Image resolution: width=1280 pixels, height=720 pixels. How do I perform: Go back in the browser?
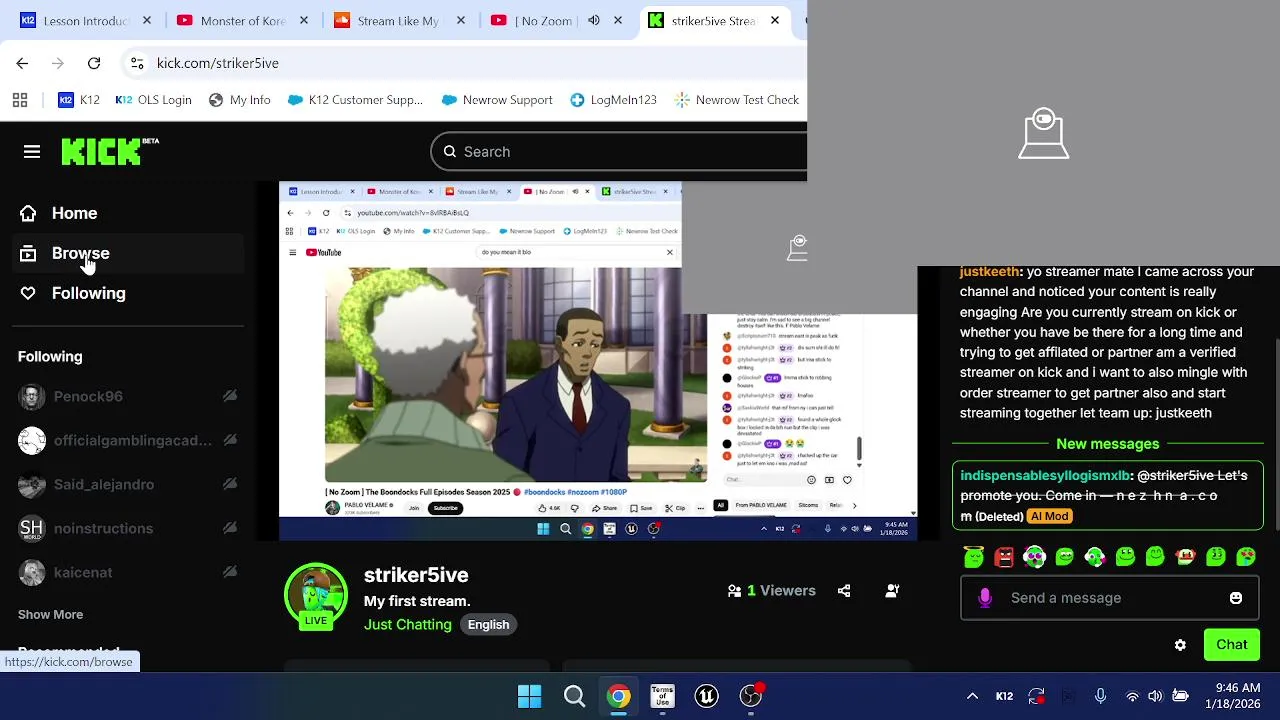22,63
